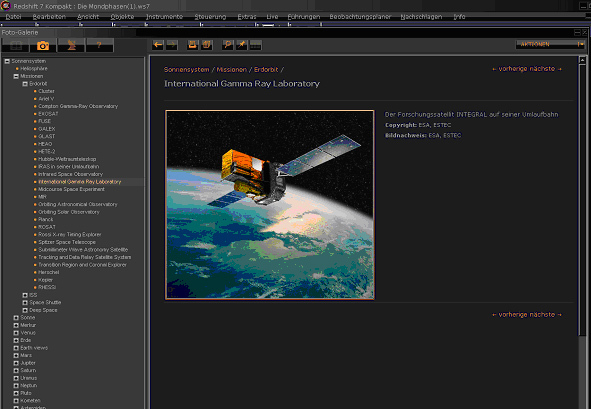
Task: Expand the ISS tree node
Action: click(25, 295)
